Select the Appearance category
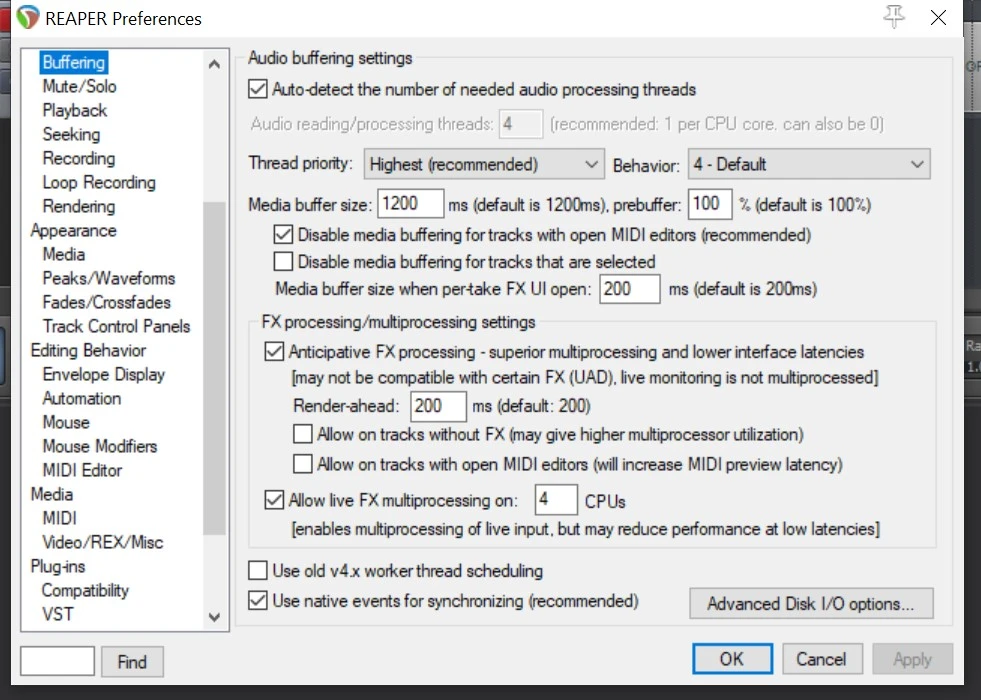This screenshot has height=700, width=981. point(73,231)
